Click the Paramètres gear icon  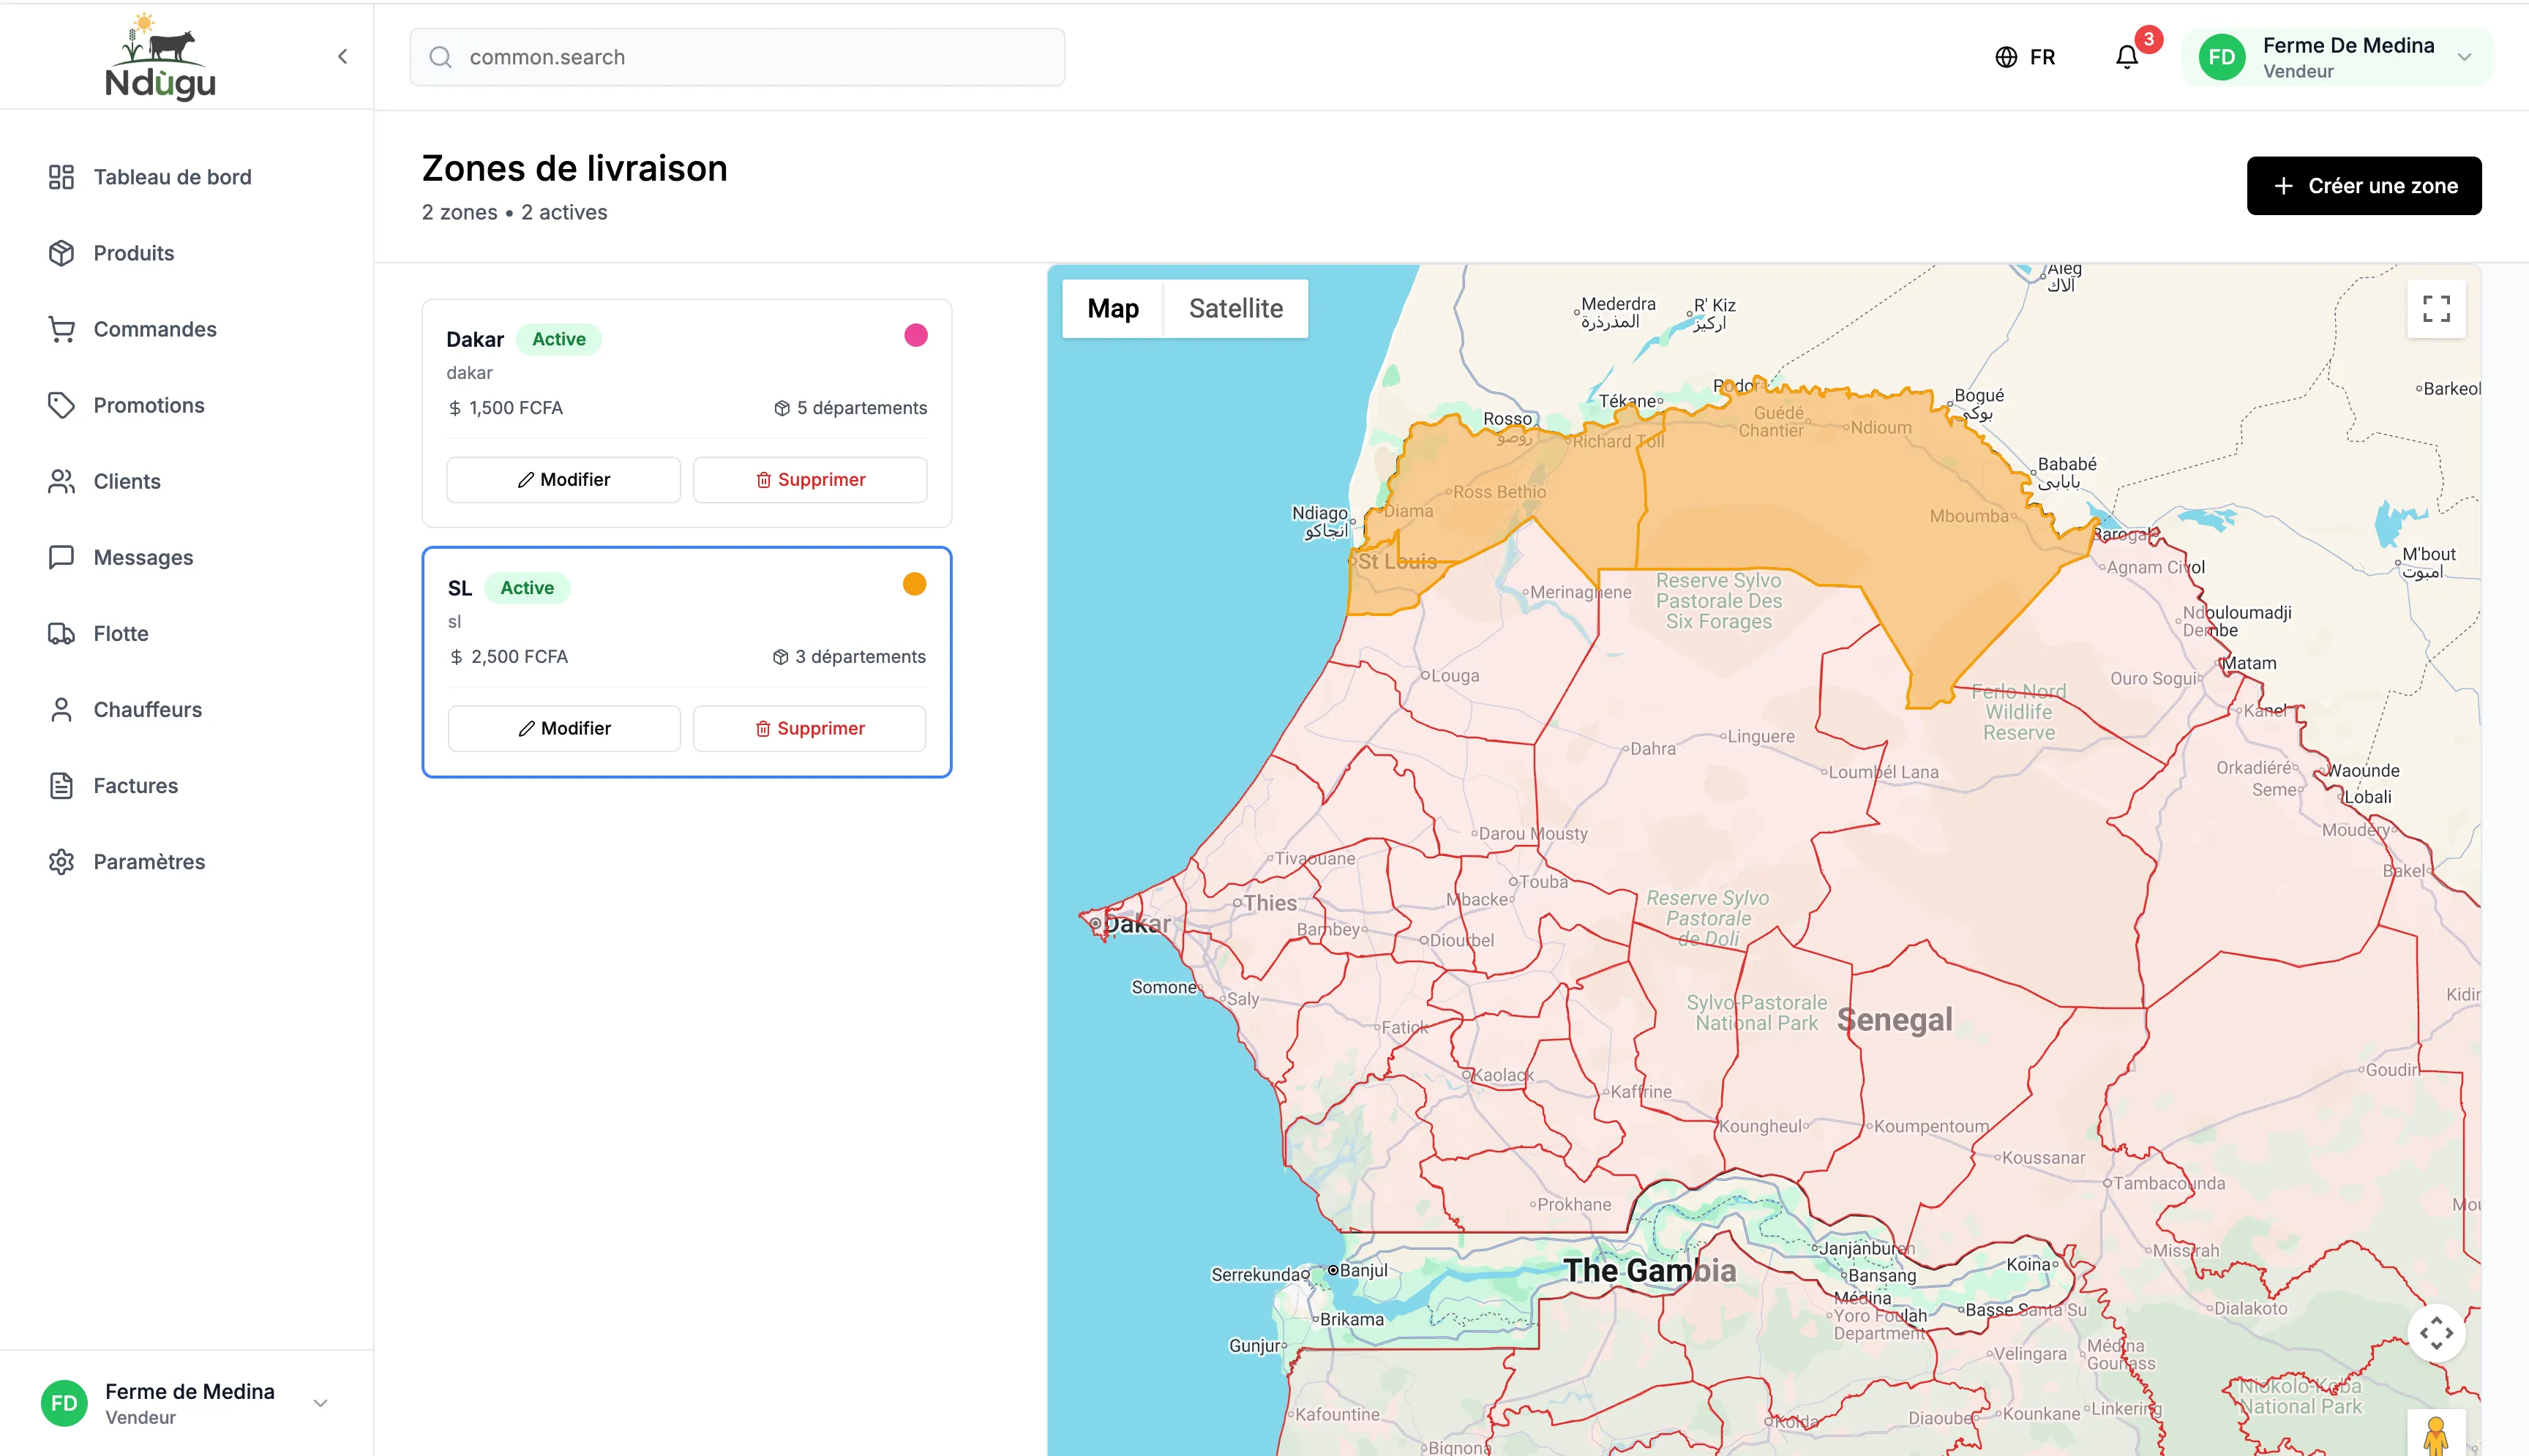(61, 861)
